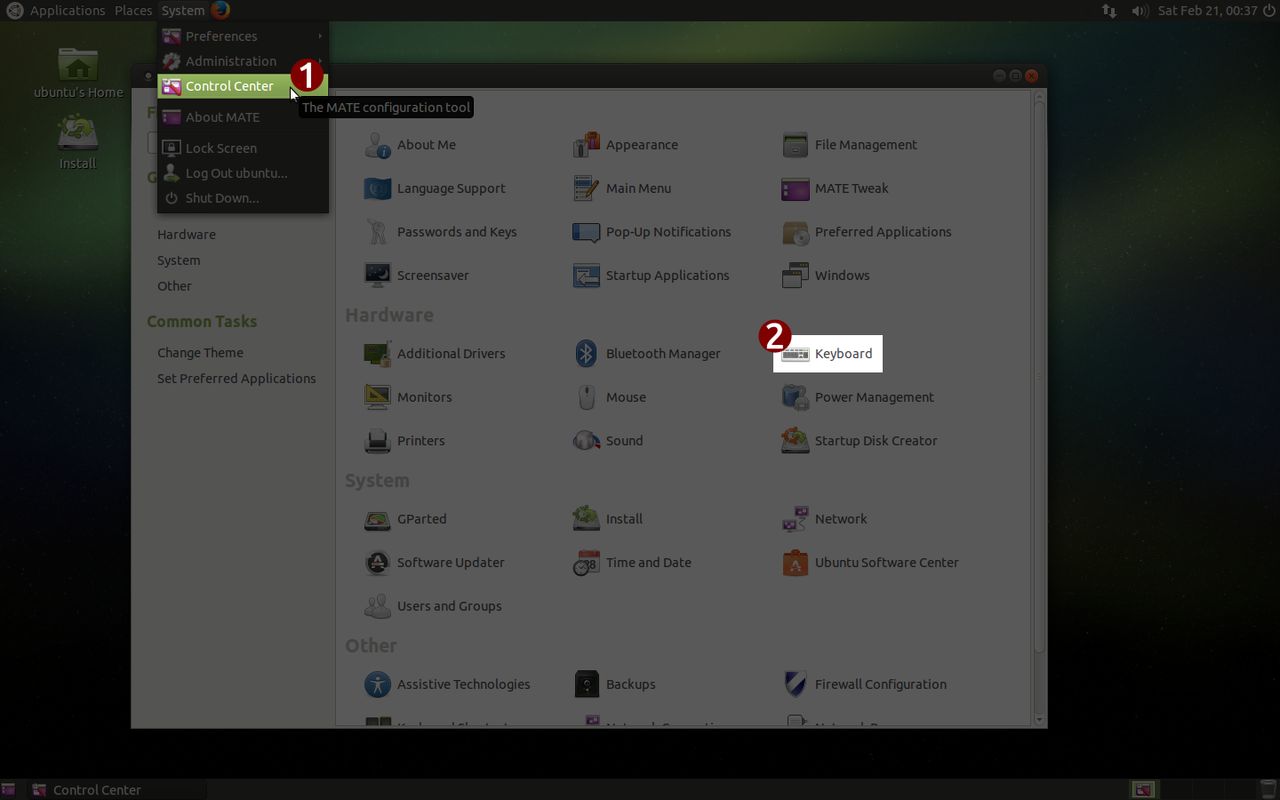Click Set Preferred Applications common task
The width and height of the screenshot is (1280, 800).
236,379
